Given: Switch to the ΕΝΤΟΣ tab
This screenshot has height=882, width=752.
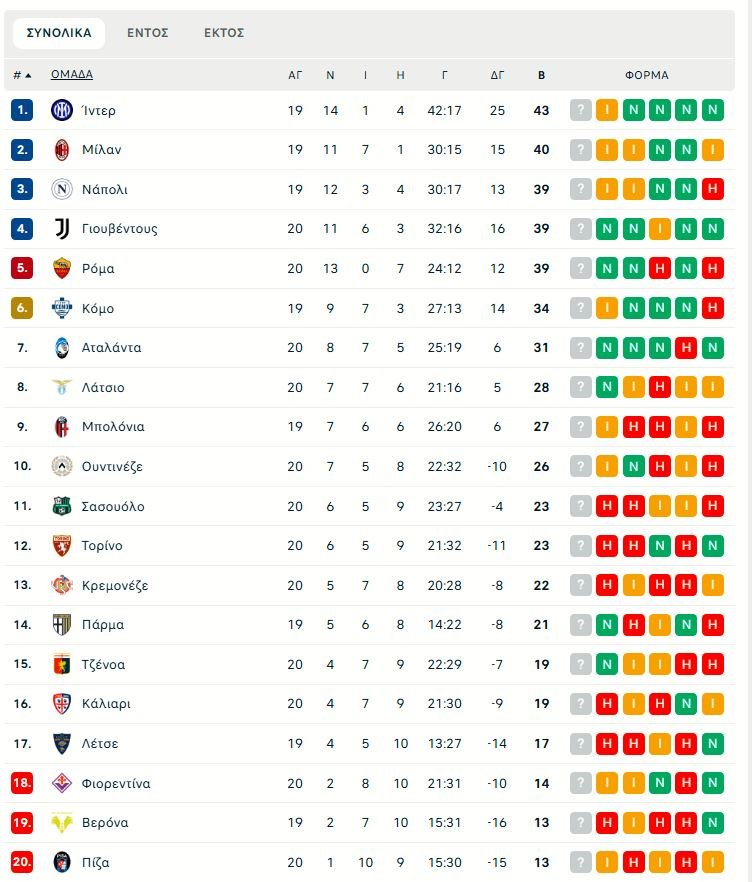Looking at the screenshot, I should tap(148, 33).
